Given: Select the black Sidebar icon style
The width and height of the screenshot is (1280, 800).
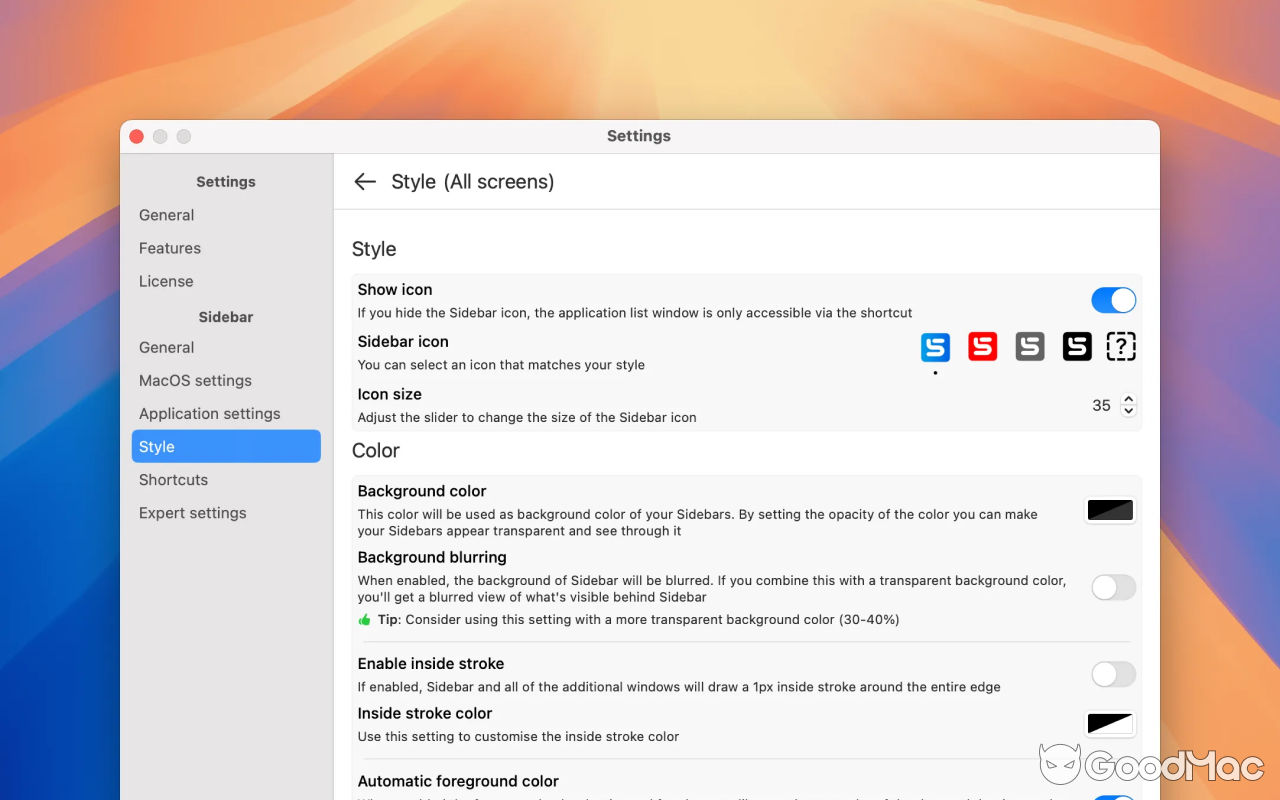Looking at the screenshot, I should tap(1076, 346).
